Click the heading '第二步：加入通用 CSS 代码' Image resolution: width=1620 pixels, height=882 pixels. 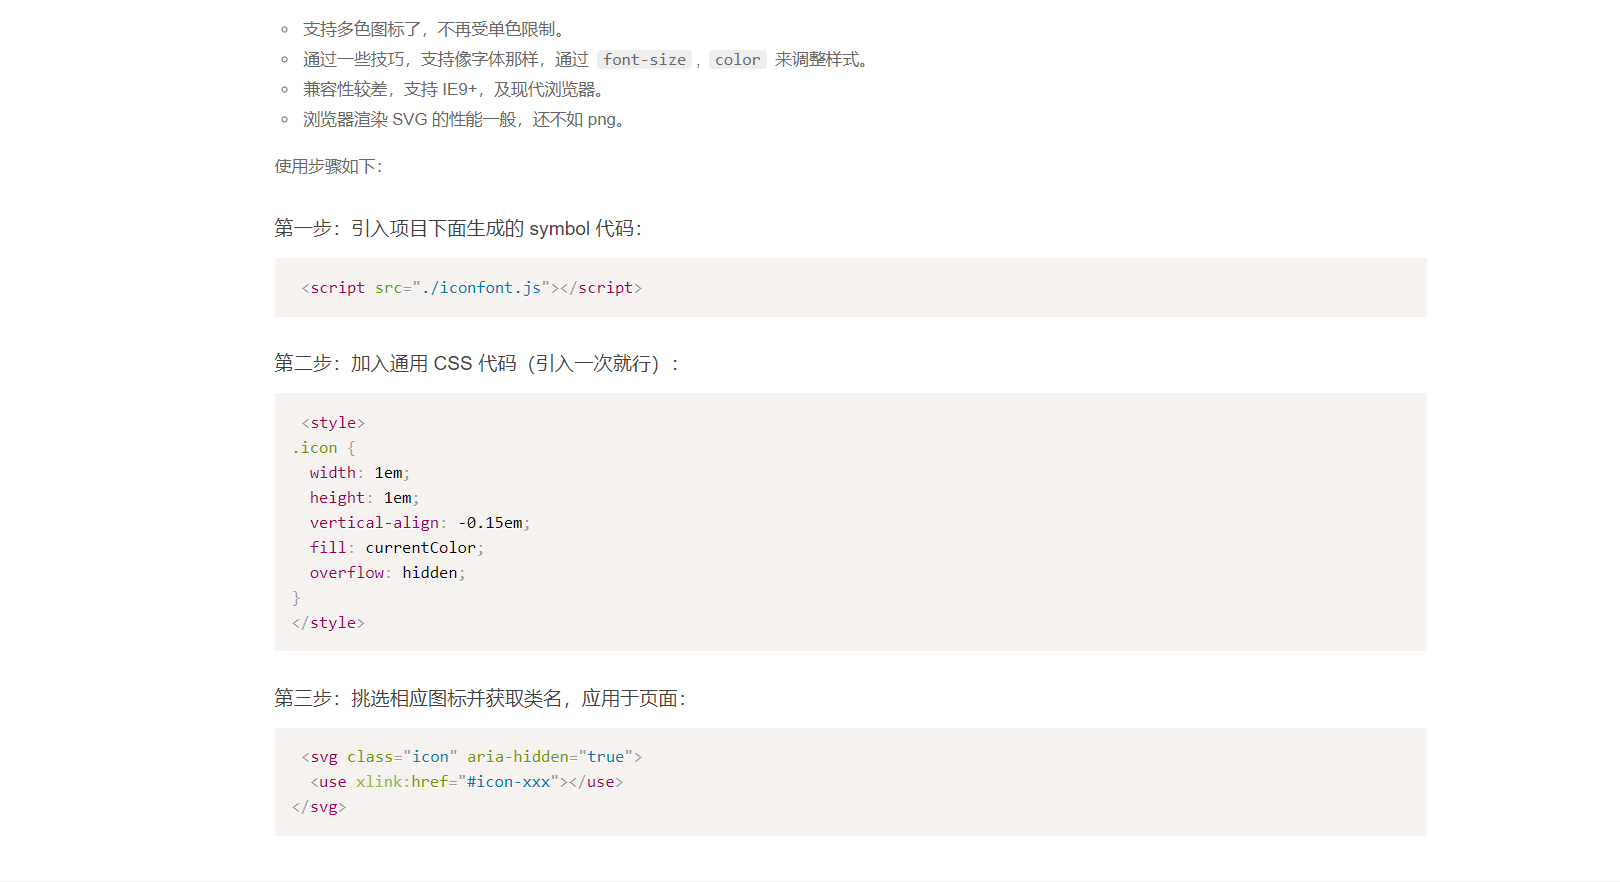477,364
